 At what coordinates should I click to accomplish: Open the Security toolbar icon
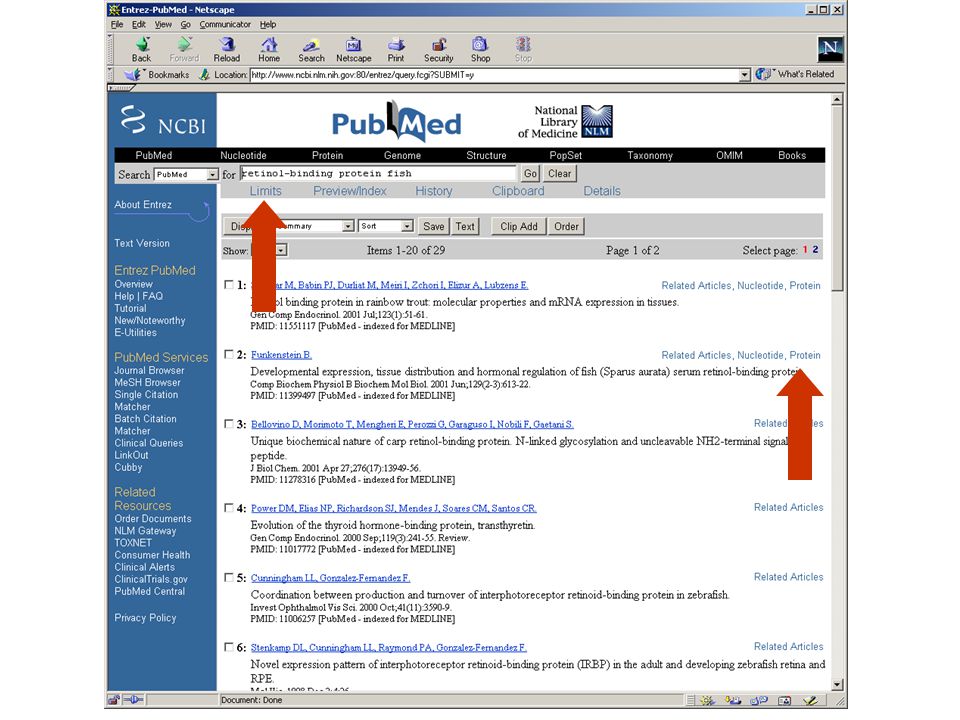438,45
